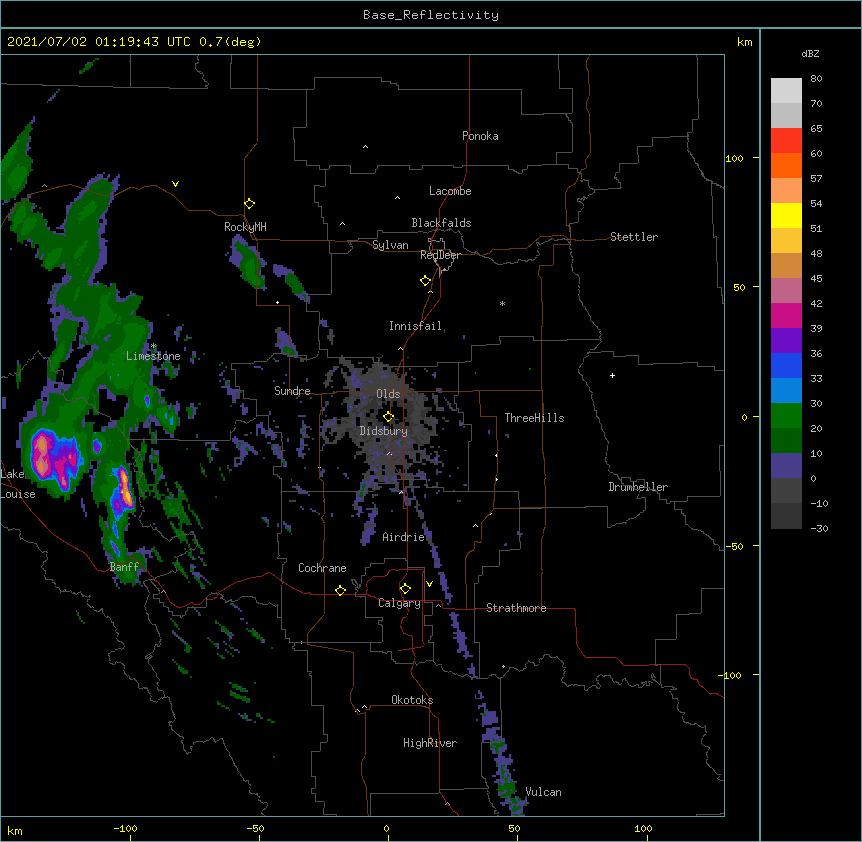Pick the yellow 51–54 dBZ legend swatch
The image size is (862, 842).
786,215
